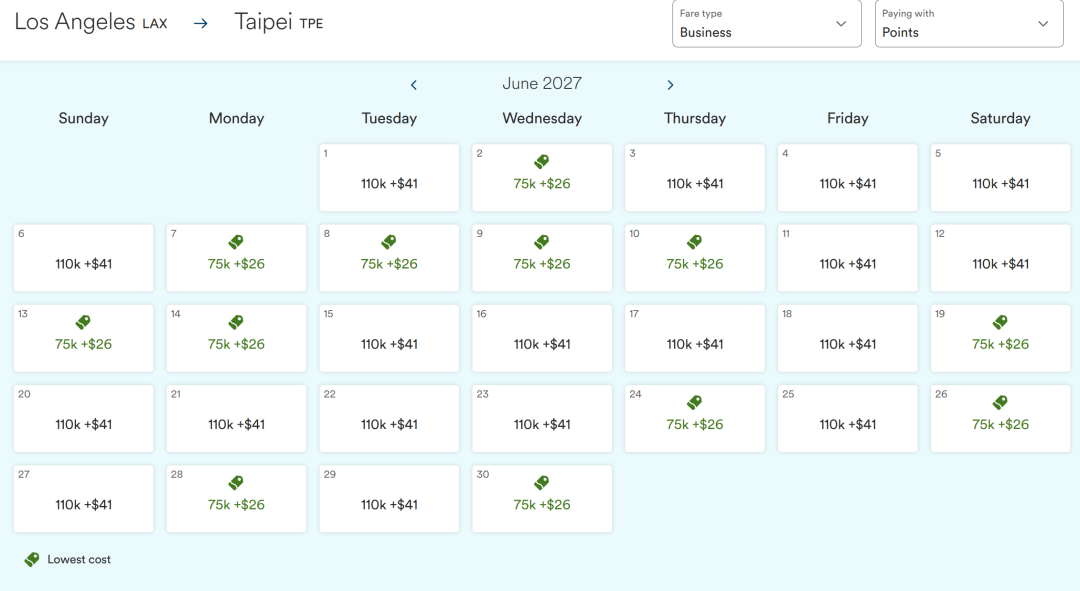Advance to the next month
Screen dimensions: 1080x591
point(670,85)
